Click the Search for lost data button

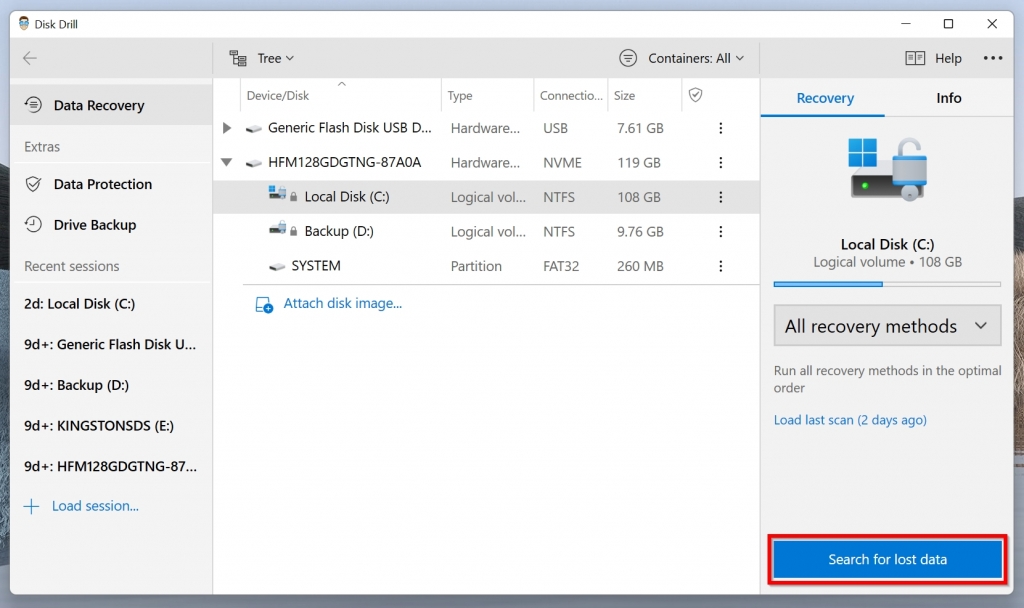point(887,559)
